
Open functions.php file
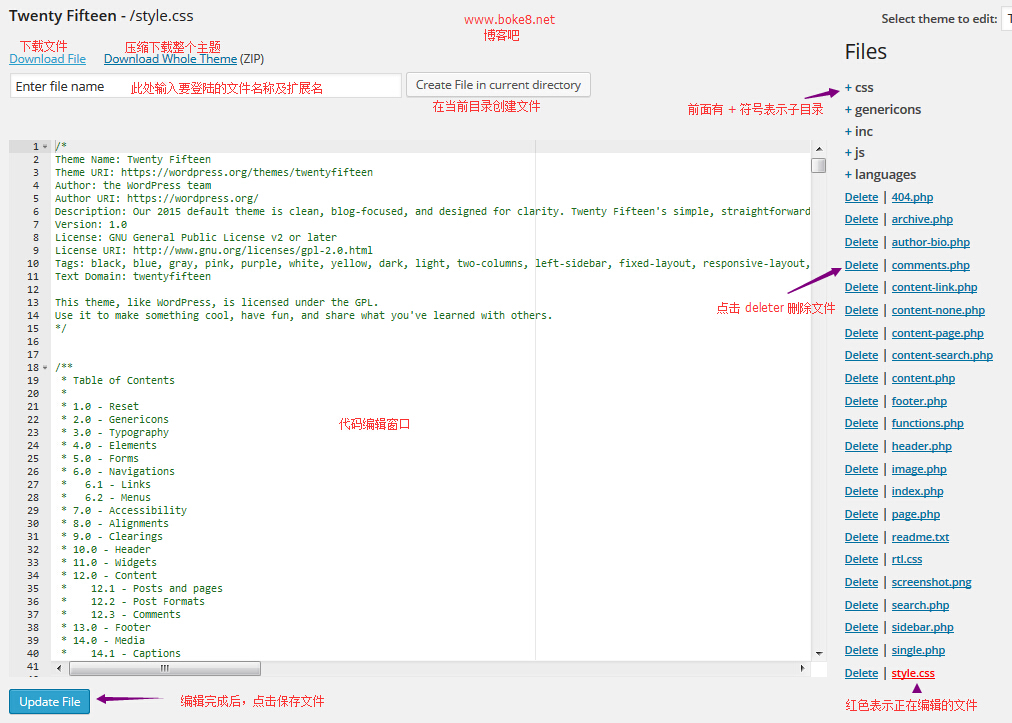927,423
